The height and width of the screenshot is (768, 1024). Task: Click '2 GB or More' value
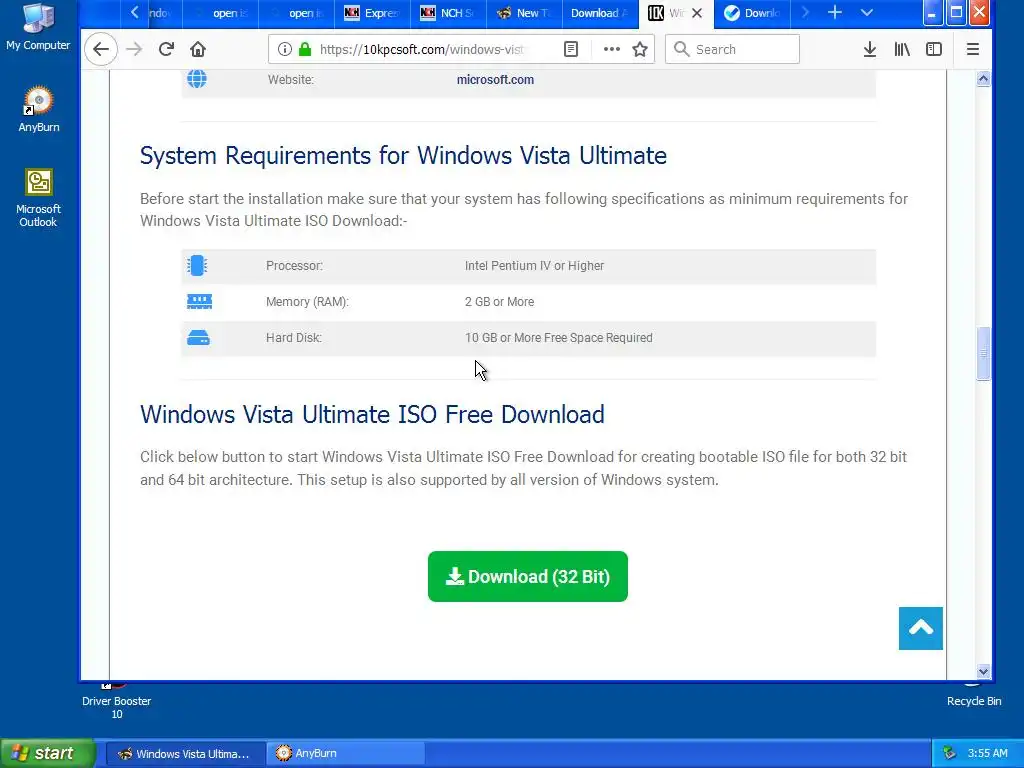tap(500, 302)
